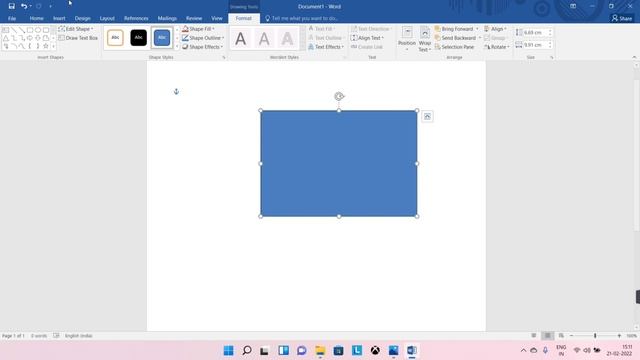Open the Align Text dropdown

[367, 38]
